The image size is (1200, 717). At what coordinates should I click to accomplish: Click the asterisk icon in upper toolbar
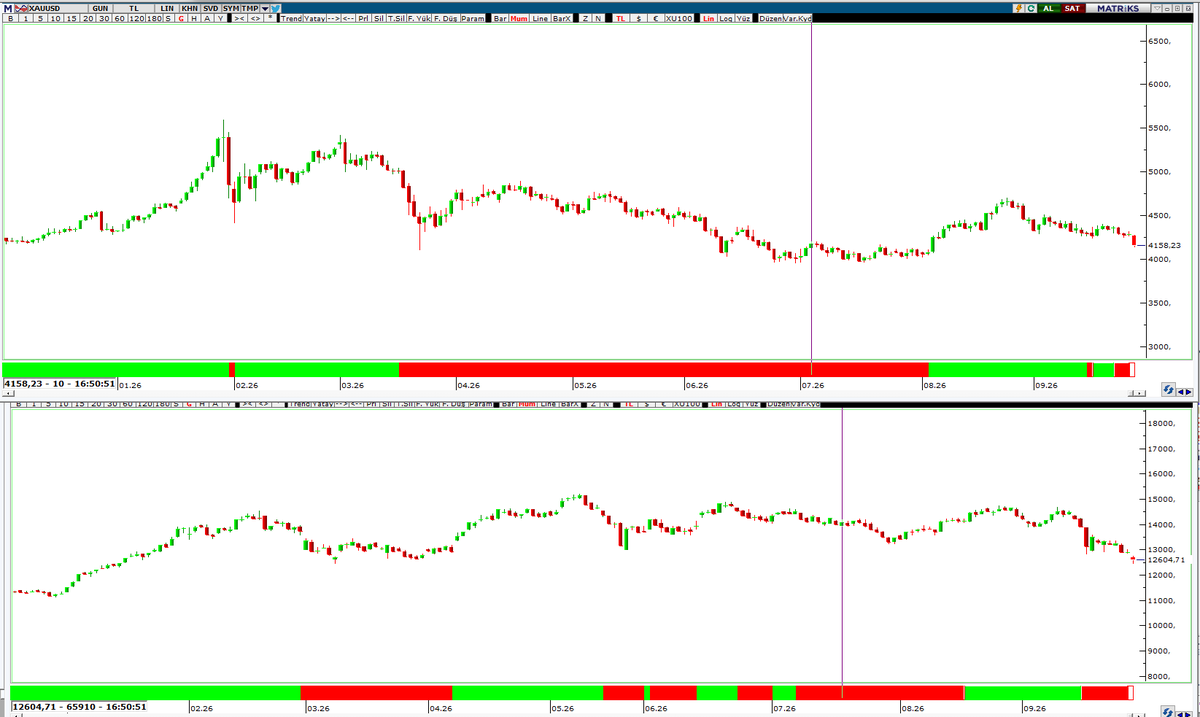click(x=270, y=19)
